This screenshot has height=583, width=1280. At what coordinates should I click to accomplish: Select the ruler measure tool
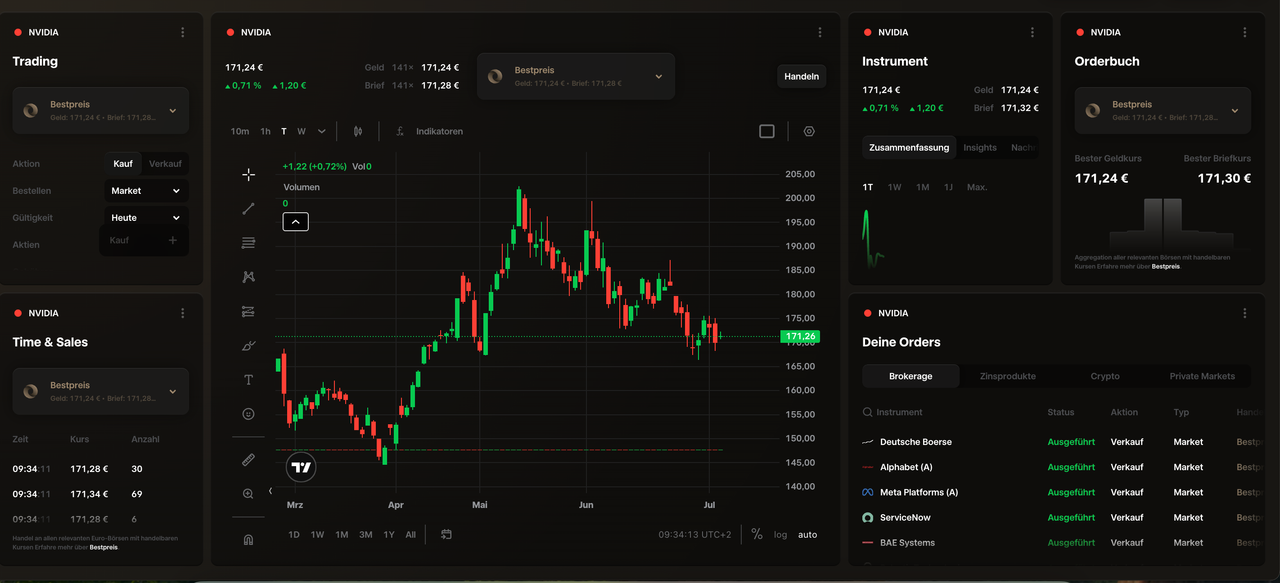(248, 460)
